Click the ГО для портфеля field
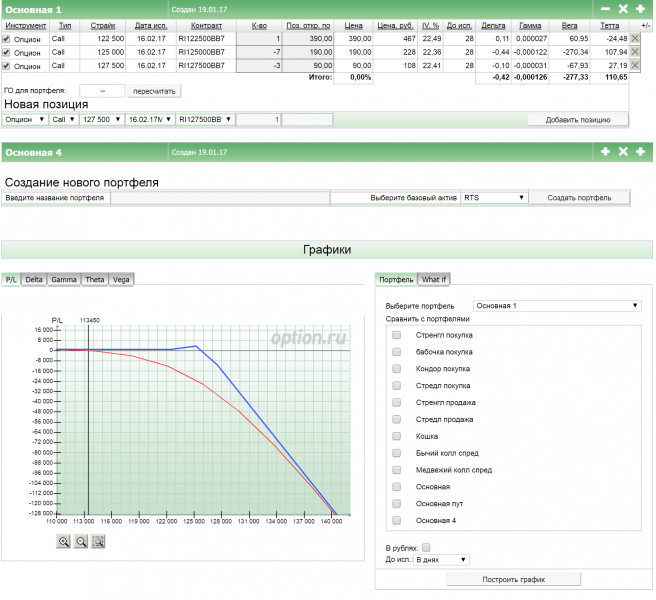Image resolution: width=656 pixels, height=600 pixels. [102, 91]
